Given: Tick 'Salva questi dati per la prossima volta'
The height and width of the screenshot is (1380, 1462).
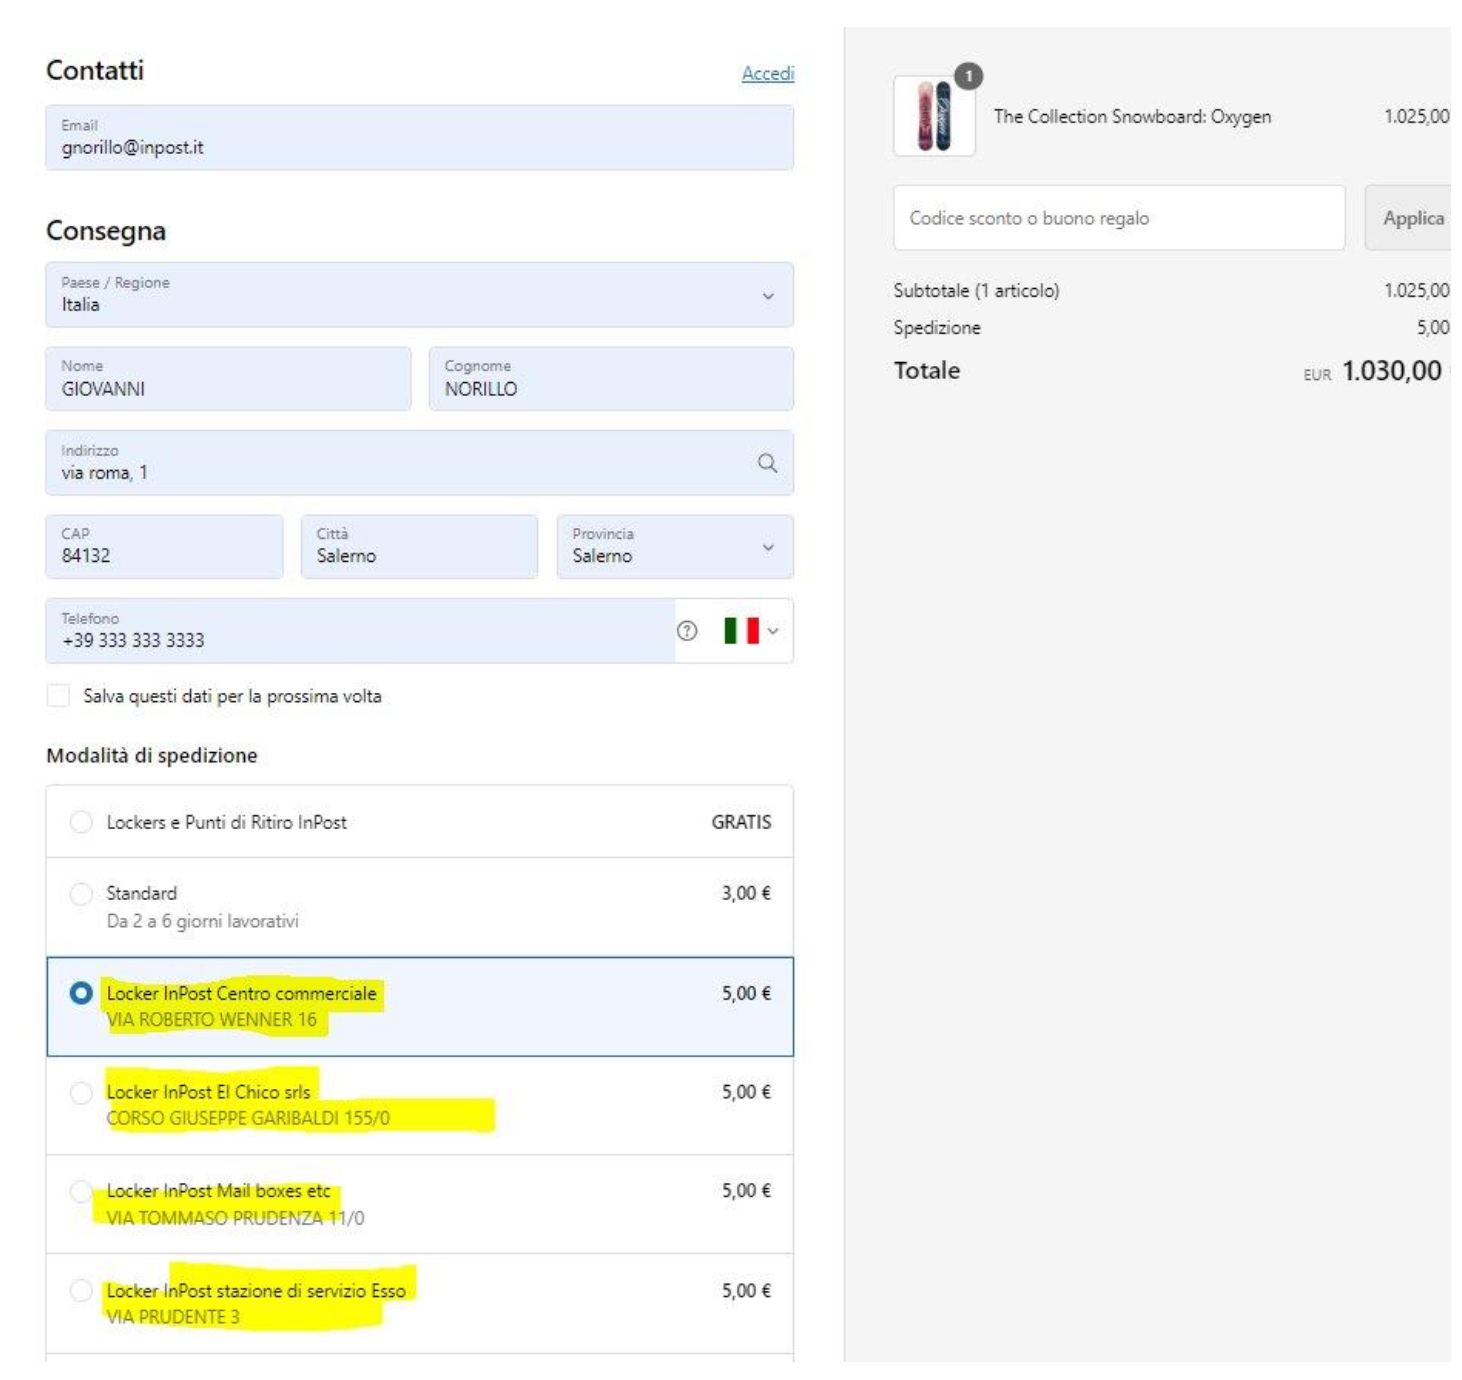Looking at the screenshot, I should click(x=59, y=696).
